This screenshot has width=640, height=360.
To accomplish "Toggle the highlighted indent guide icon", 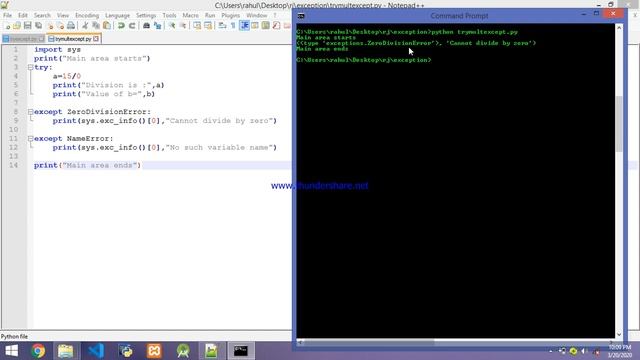I will point(244,26).
